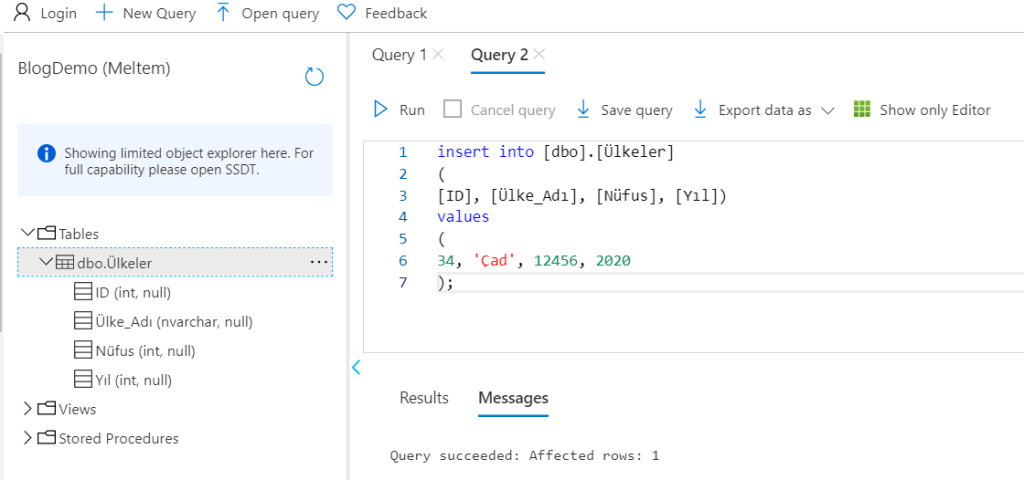Open the Export data as dropdown
The width and height of the screenshot is (1024, 480).
[827, 111]
